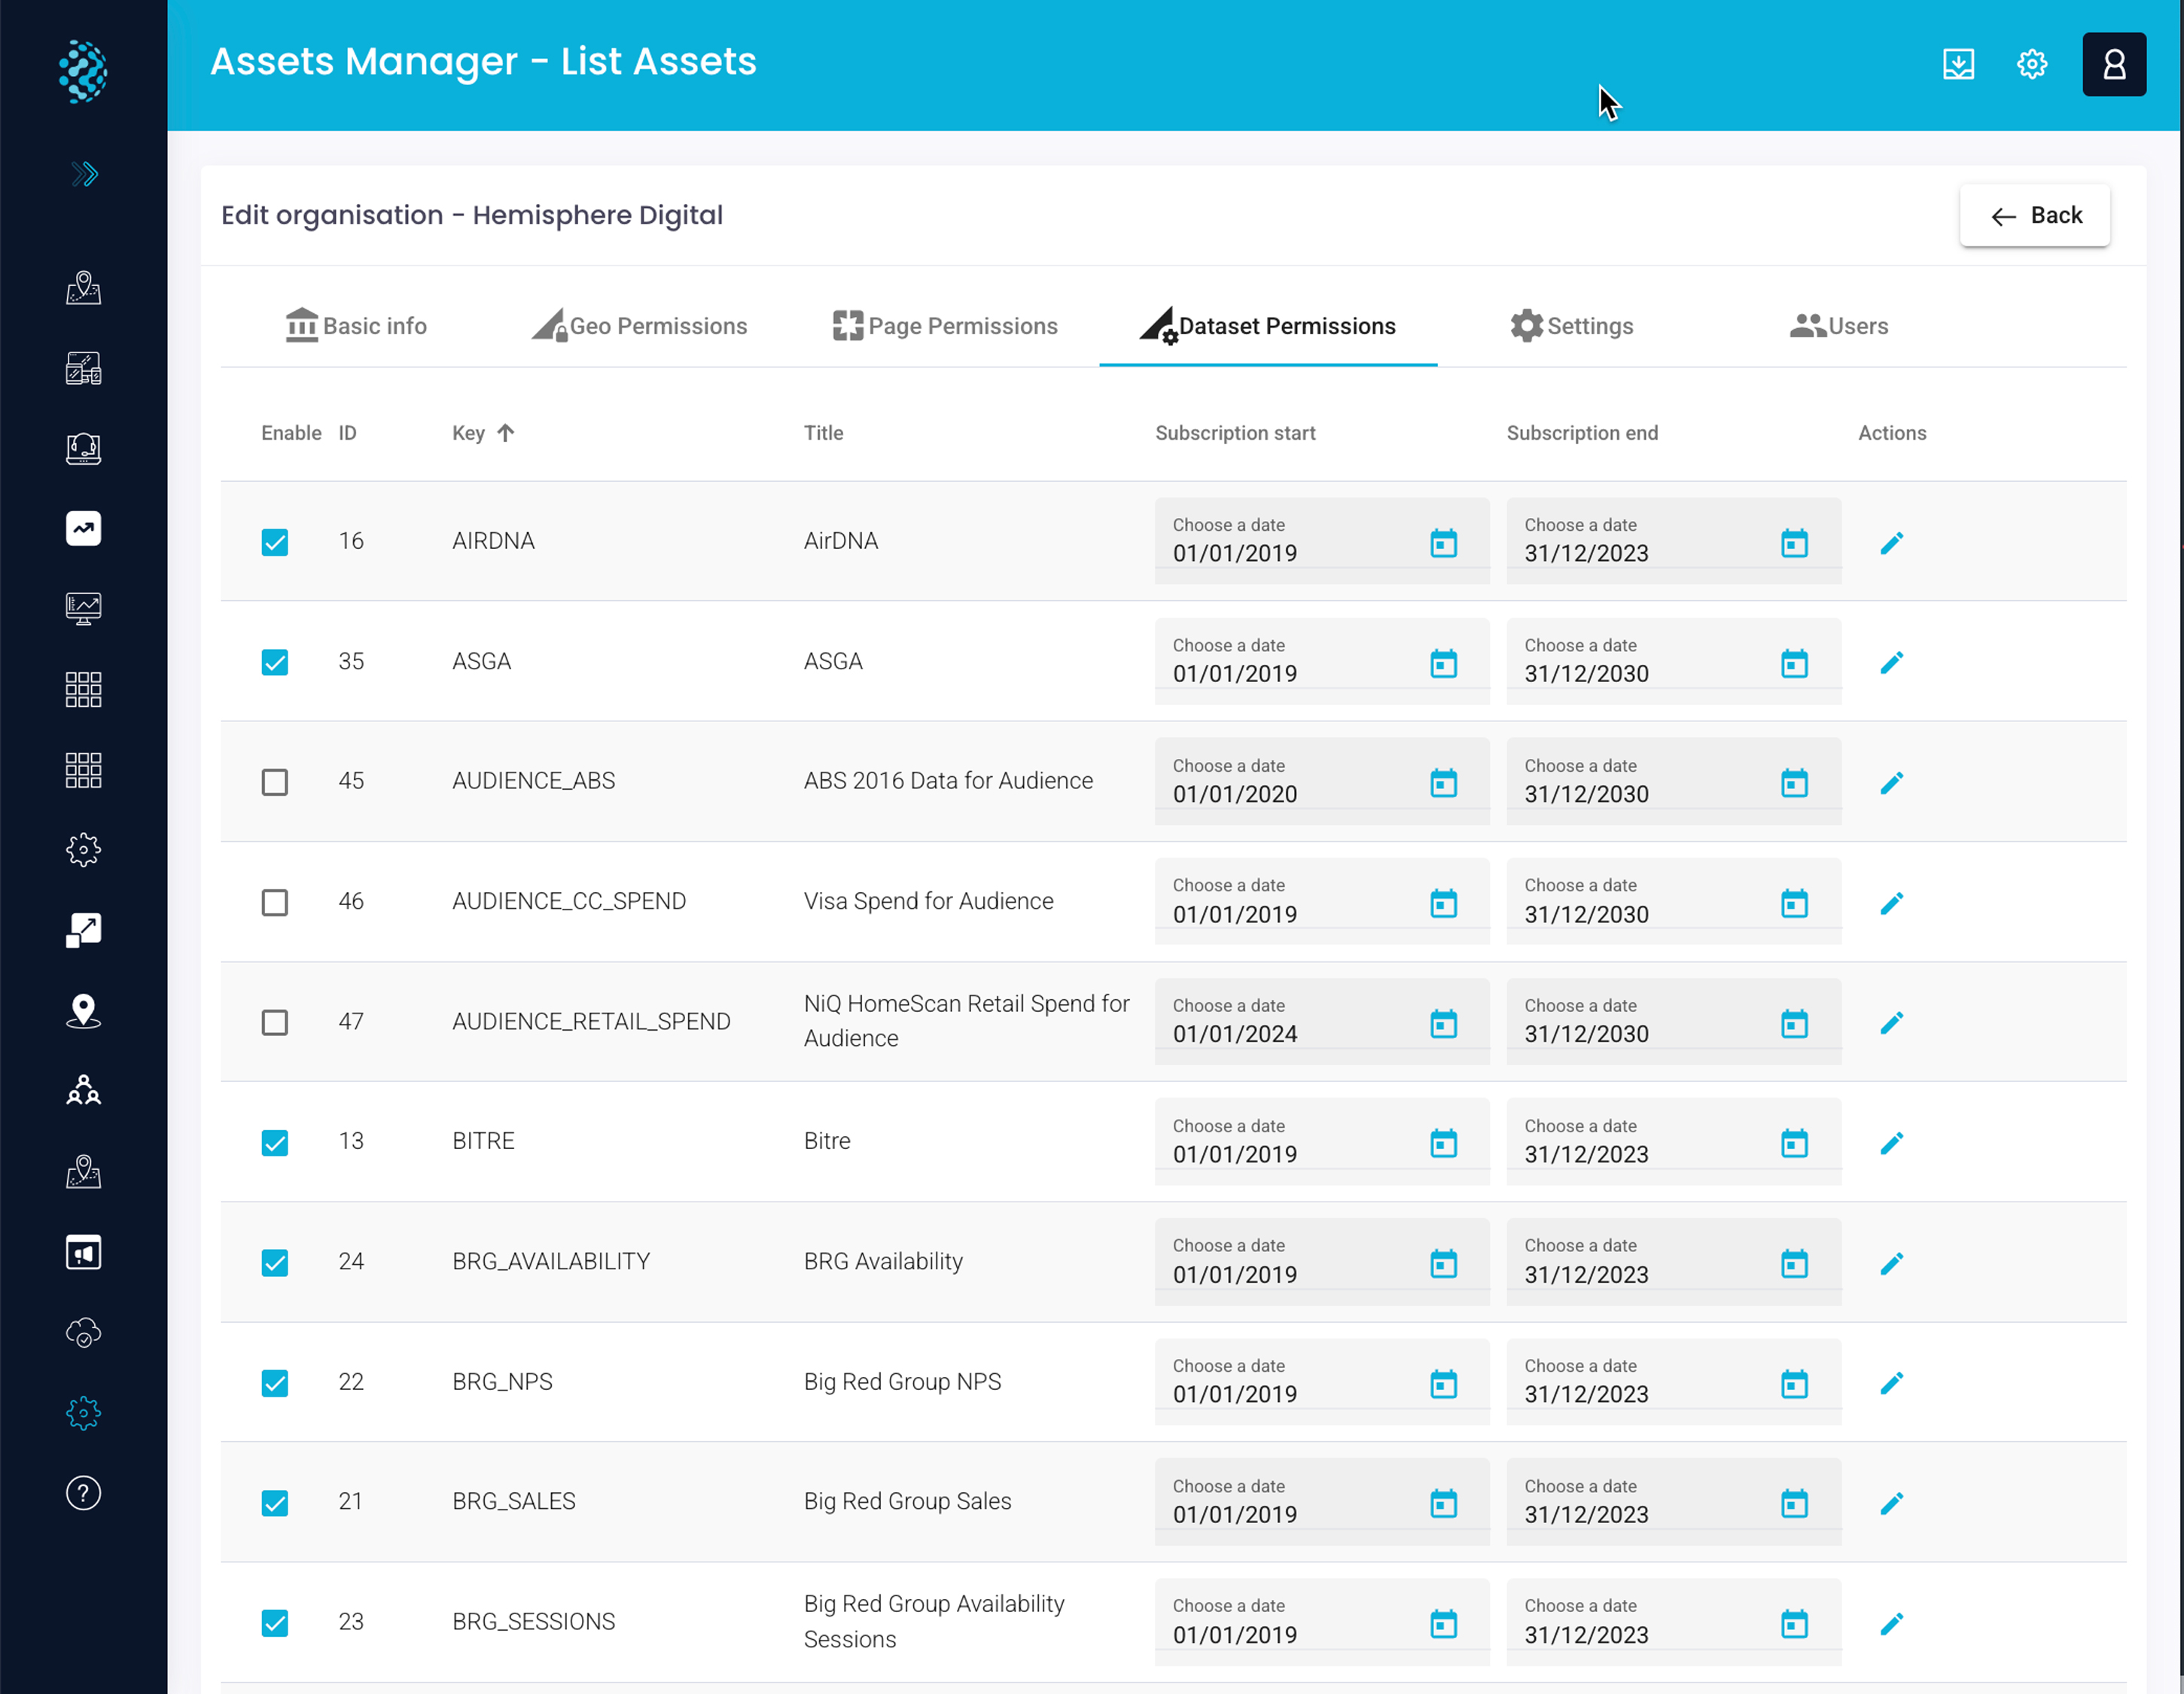Open the location pin sidebar icon
Viewport: 2184px width, 1694px height.
click(83, 1011)
